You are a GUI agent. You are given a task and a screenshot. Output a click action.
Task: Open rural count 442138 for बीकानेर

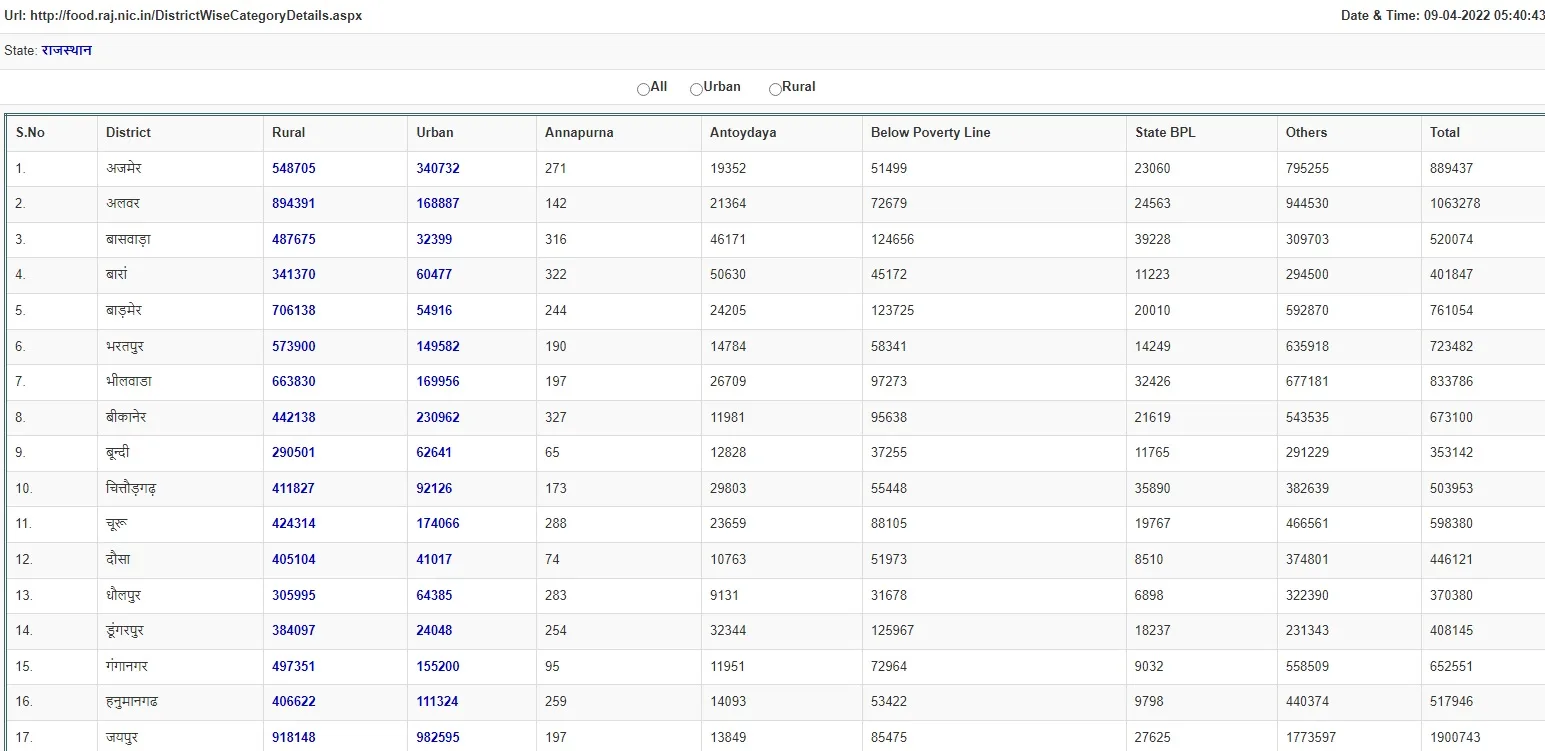(x=294, y=418)
